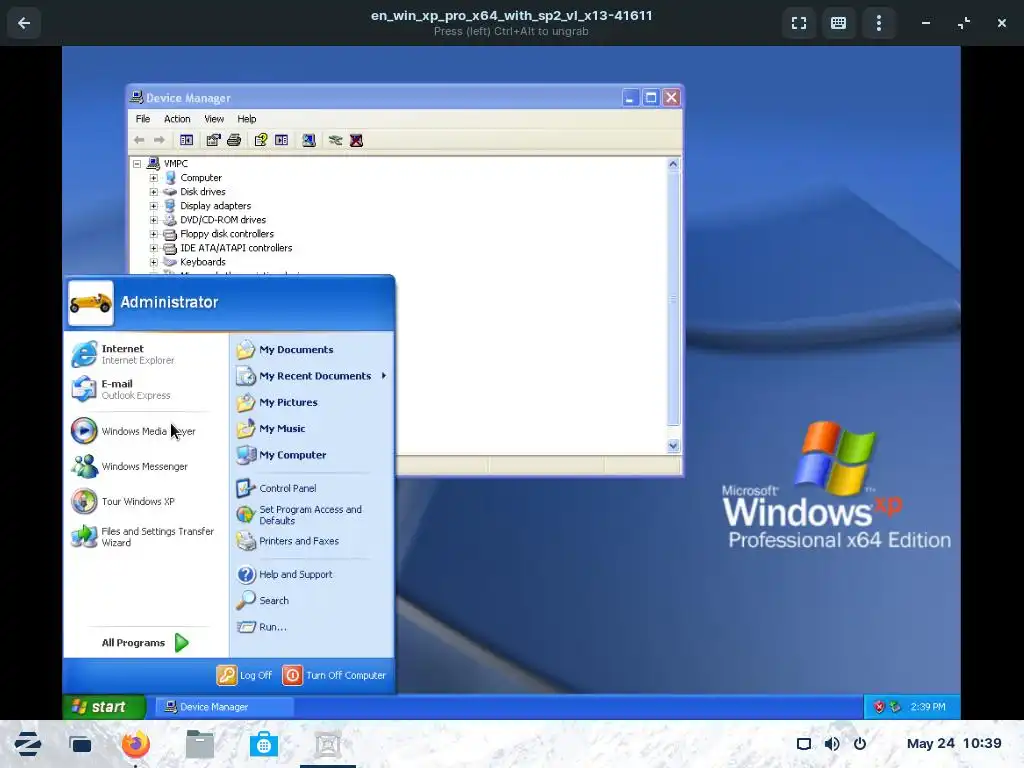Go back using the header arrow button
The height and width of the screenshot is (768, 1024).
(x=24, y=24)
